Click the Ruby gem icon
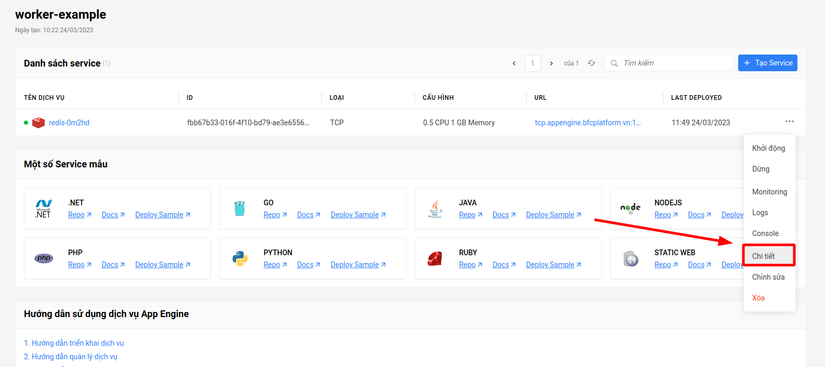The image size is (825, 367). 435,258
